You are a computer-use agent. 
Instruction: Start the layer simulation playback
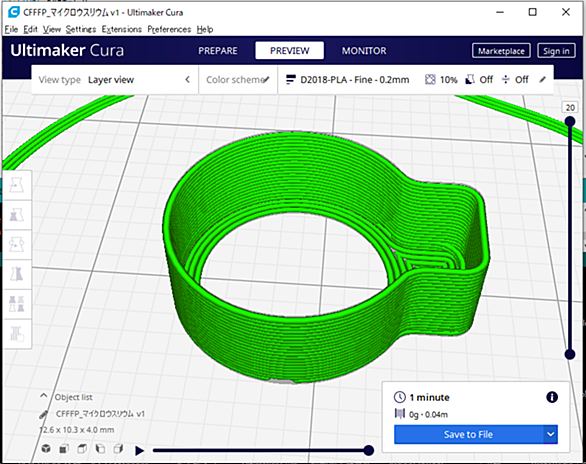tap(139, 451)
